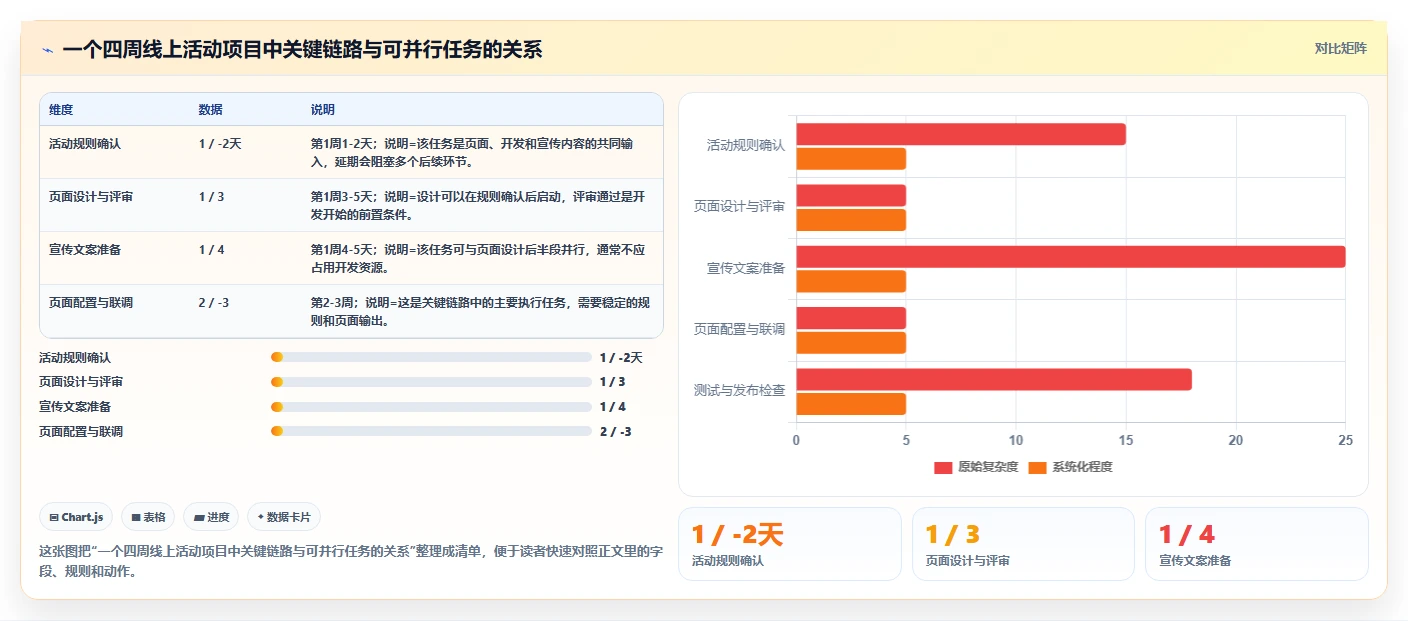The image size is (1408, 621).
Task: Click the description text for 宣传文案准备 row
Action: [478, 259]
